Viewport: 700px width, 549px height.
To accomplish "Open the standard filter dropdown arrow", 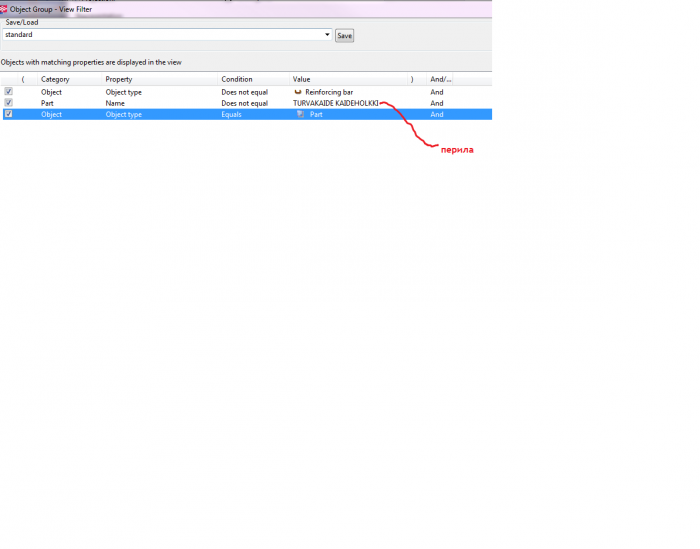I will click(x=327, y=34).
